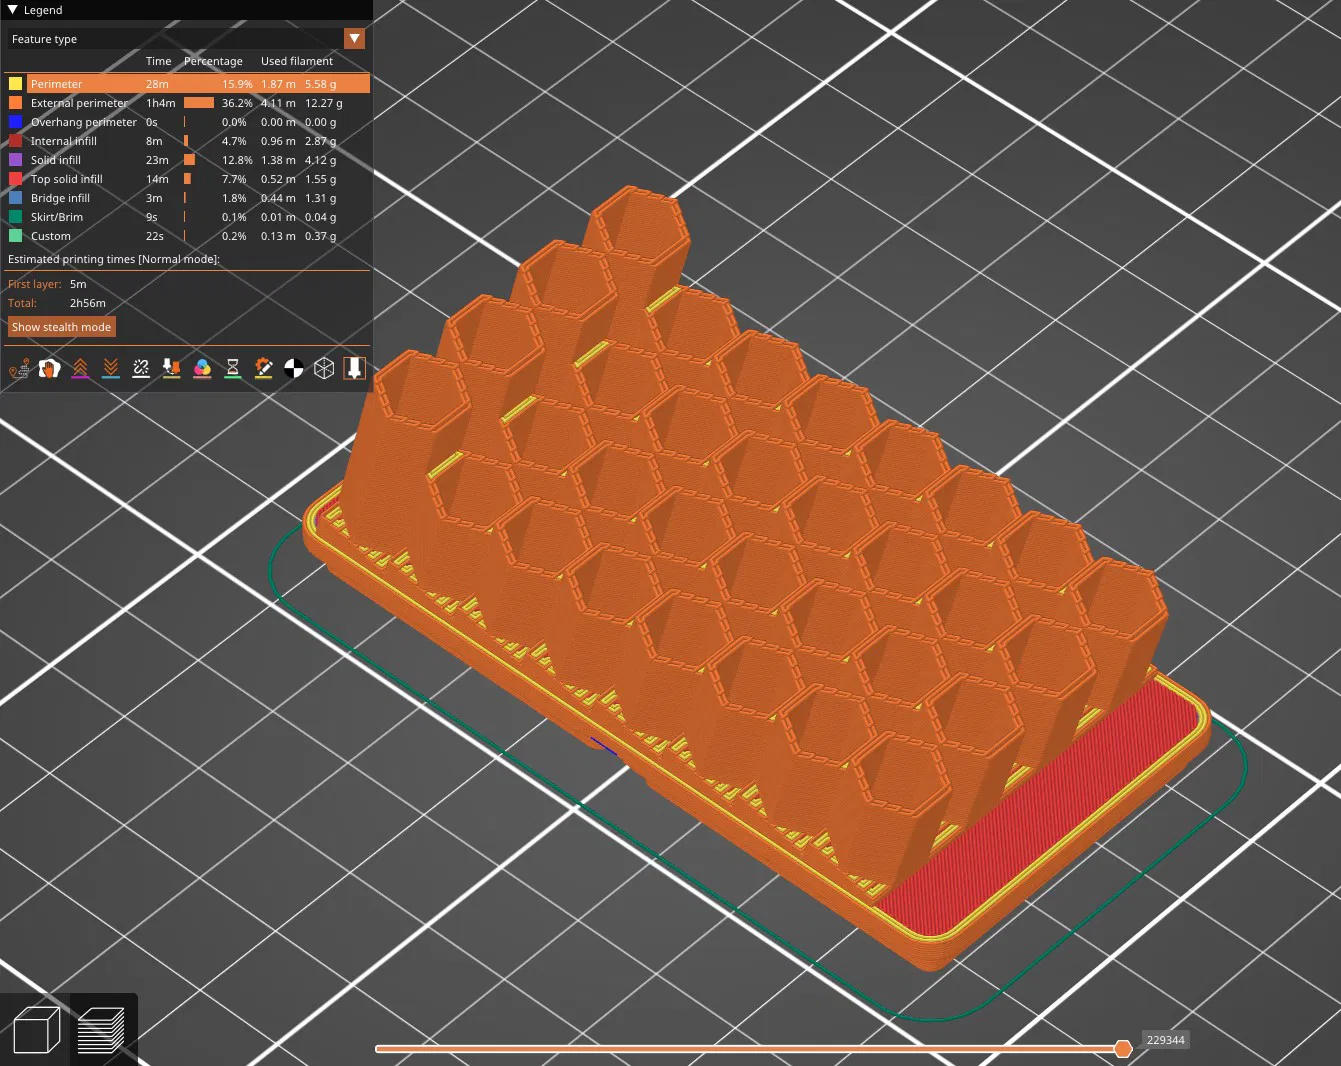The height and width of the screenshot is (1066, 1341).
Task: Toggle Print pauses hourglass icon
Action: [233, 369]
